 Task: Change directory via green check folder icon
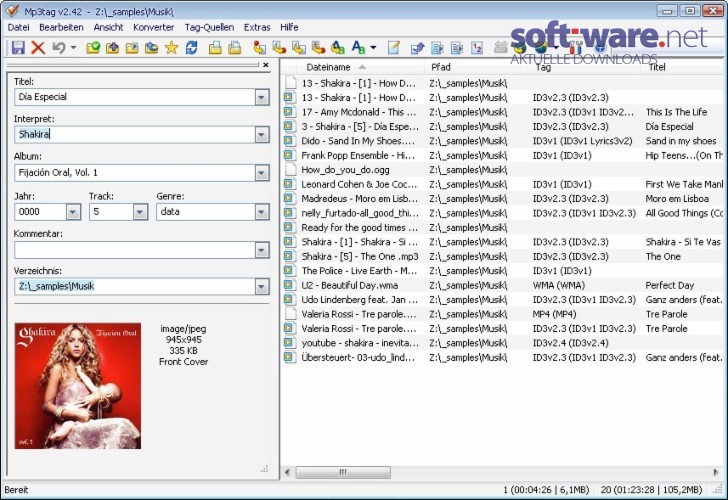point(93,47)
